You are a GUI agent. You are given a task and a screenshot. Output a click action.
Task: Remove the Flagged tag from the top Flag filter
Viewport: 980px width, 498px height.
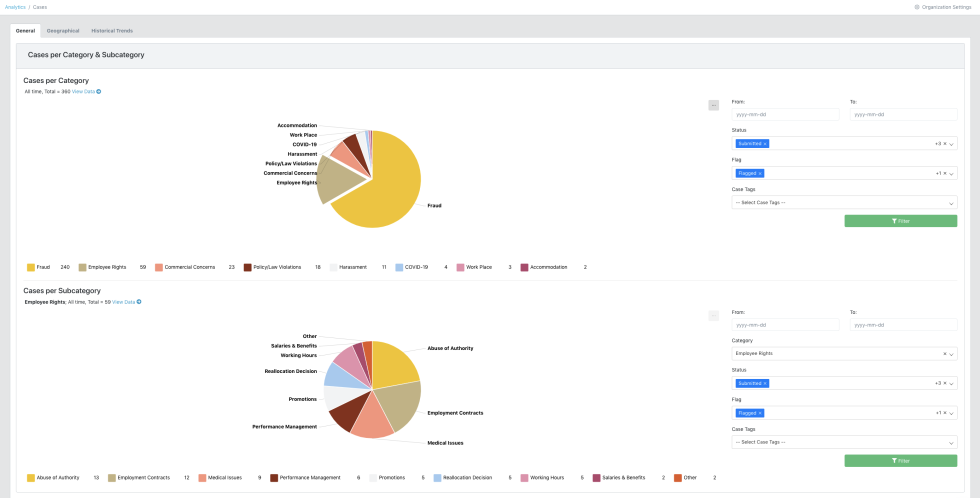pos(760,173)
